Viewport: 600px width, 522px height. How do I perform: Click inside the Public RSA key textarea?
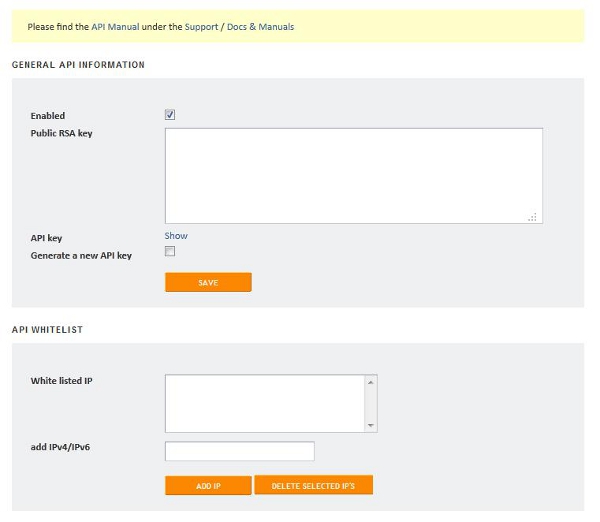point(353,175)
